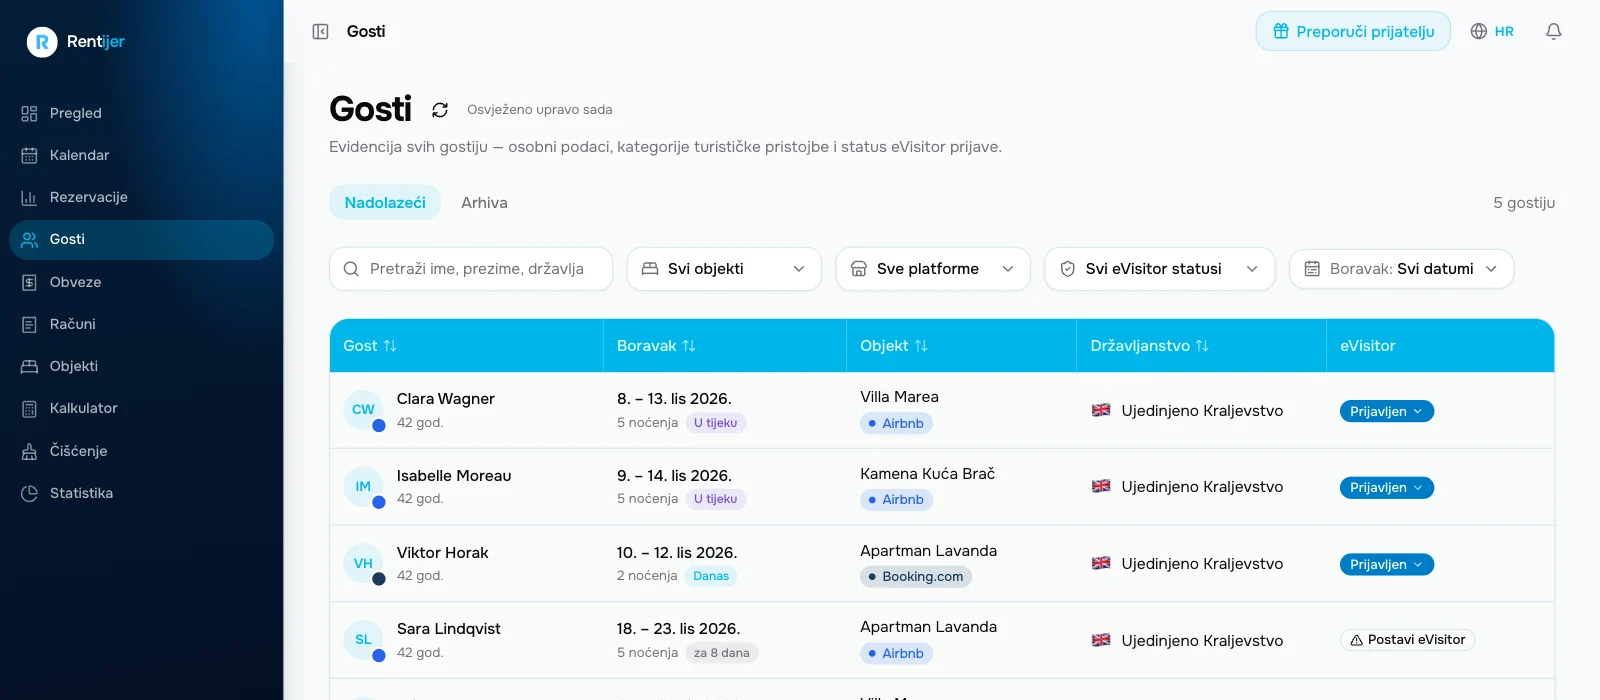Open Clara Wagner's Prijavljen status dropdown
This screenshot has height=700, width=1600.
click(x=1387, y=411)
